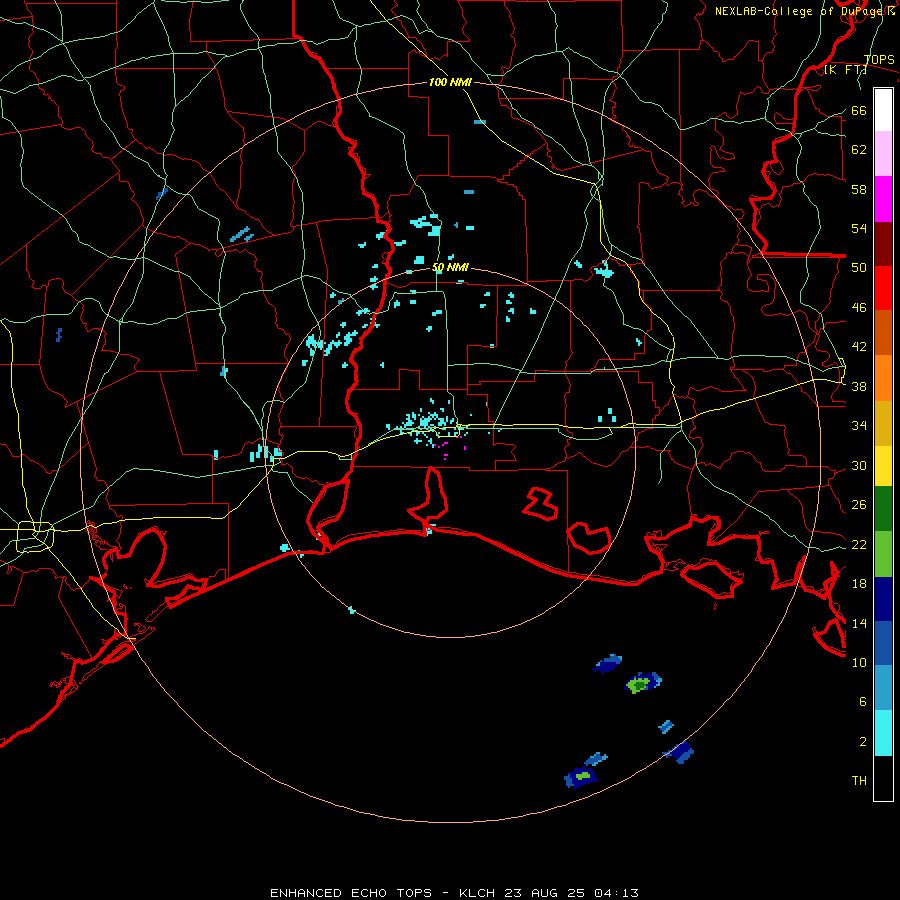Click the green-cored echo cell offshore southeast

643,682
